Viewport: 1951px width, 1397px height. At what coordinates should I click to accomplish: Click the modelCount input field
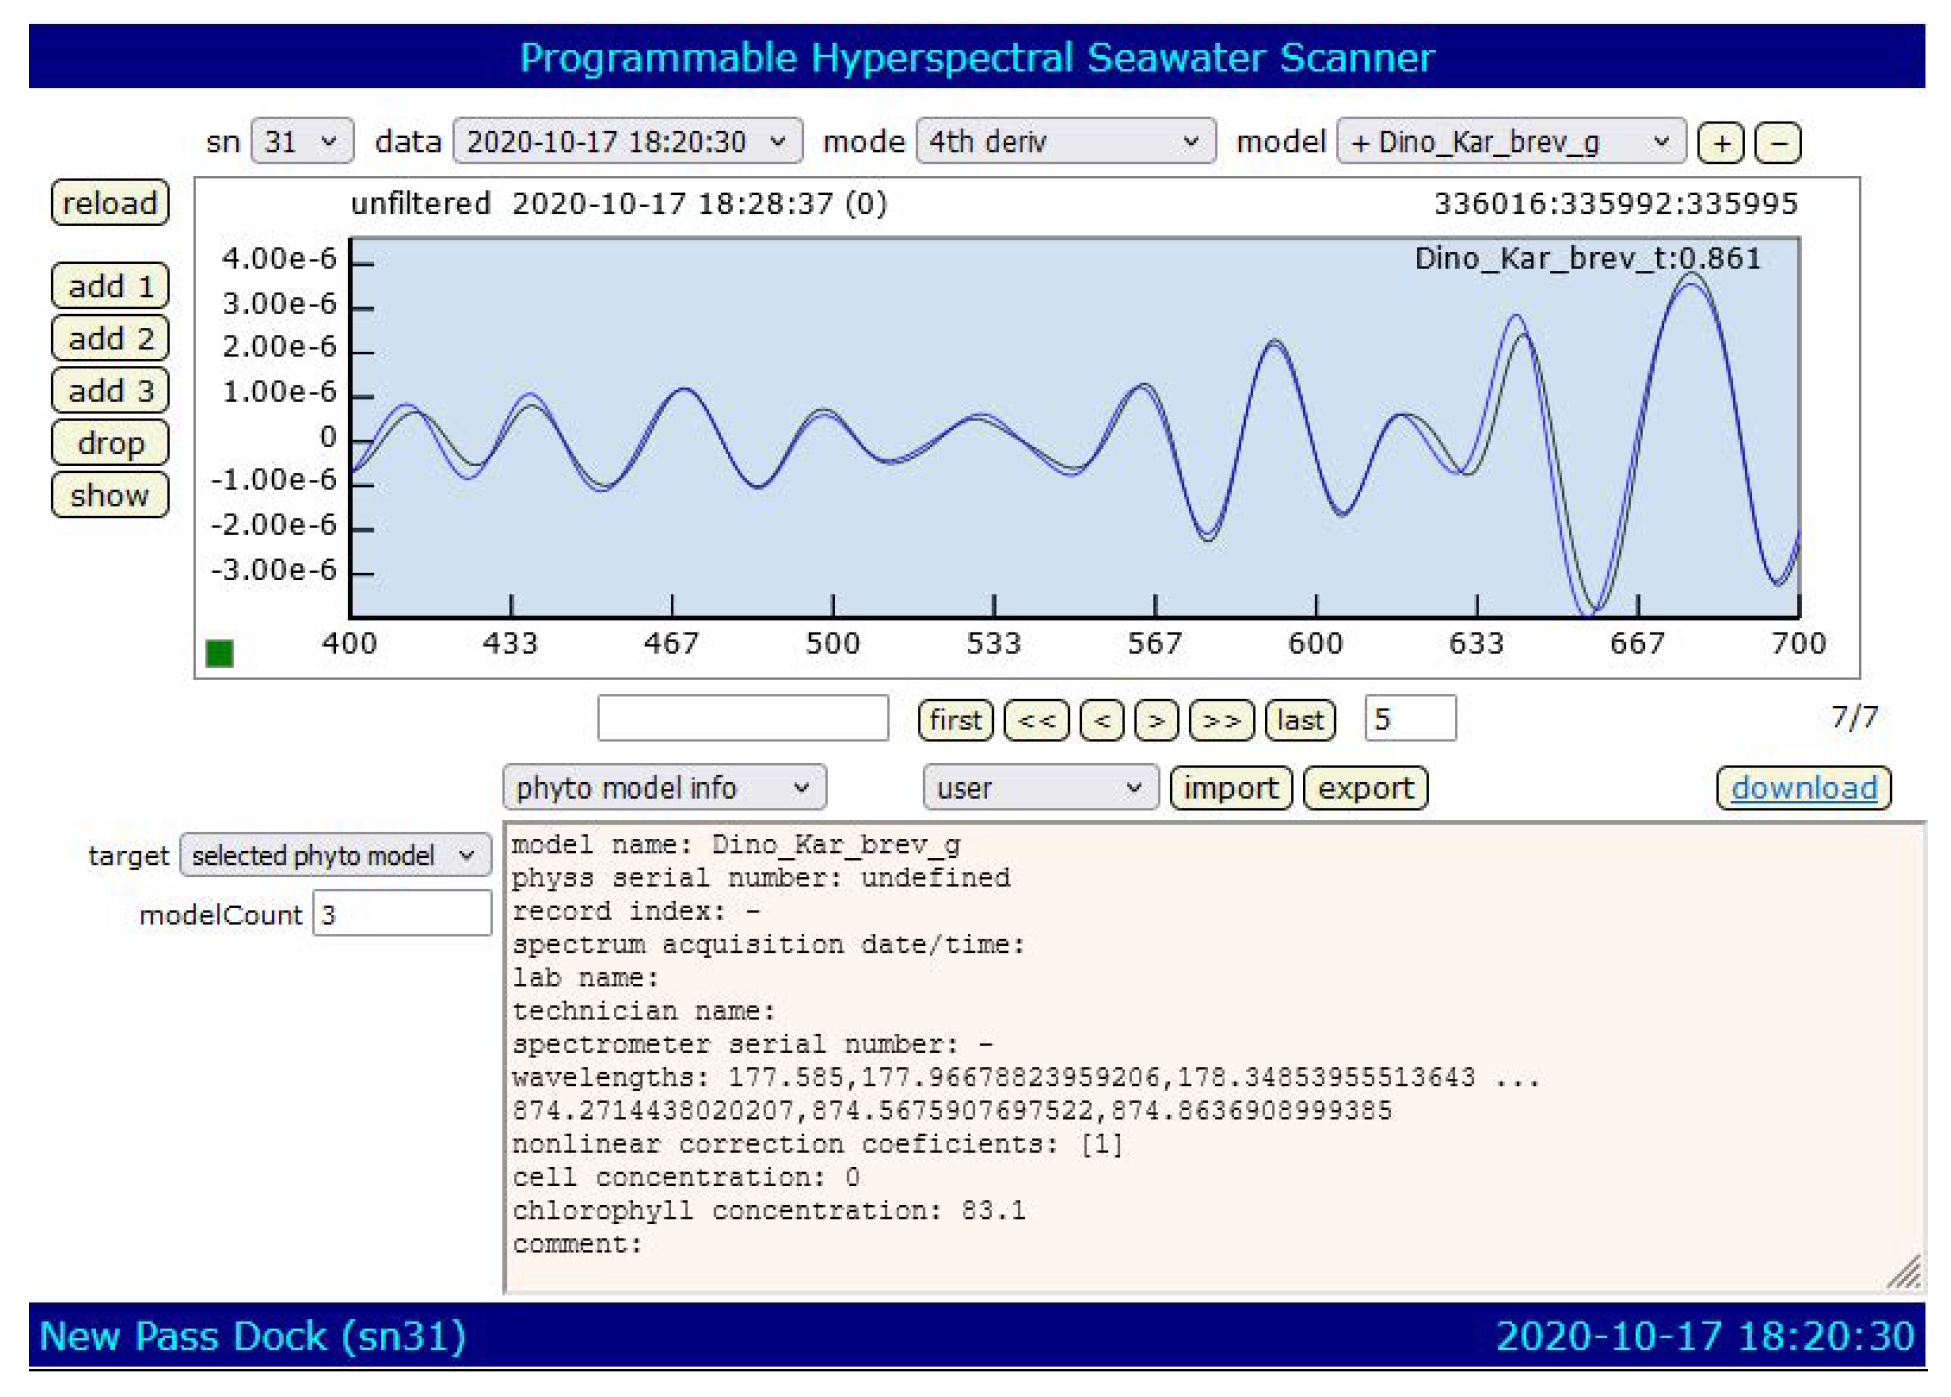click(x=402, y=914)
